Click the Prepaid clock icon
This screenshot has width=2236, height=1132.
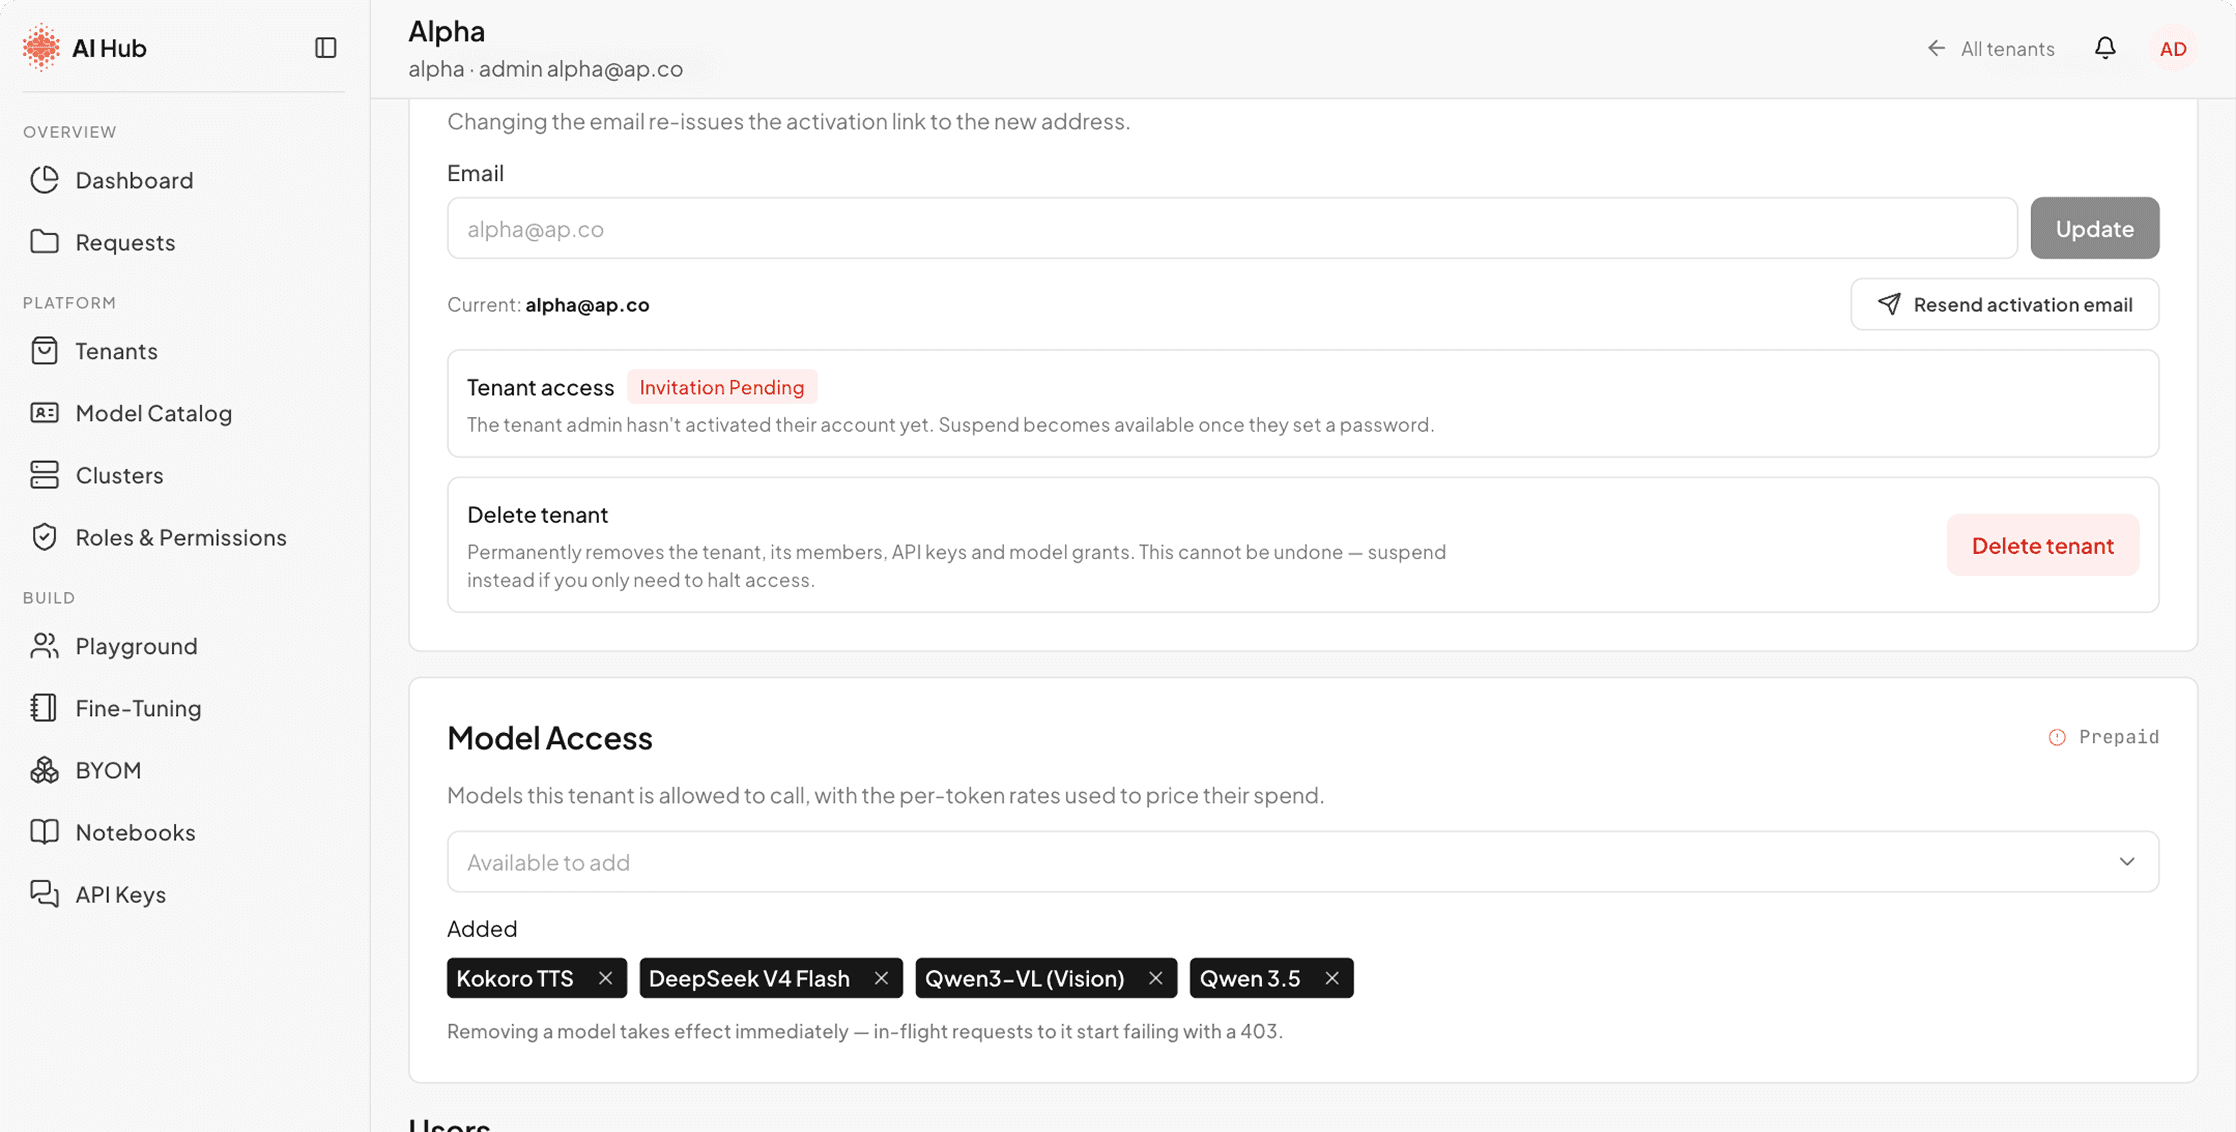pyautogui.click(x=2057, y=737)
